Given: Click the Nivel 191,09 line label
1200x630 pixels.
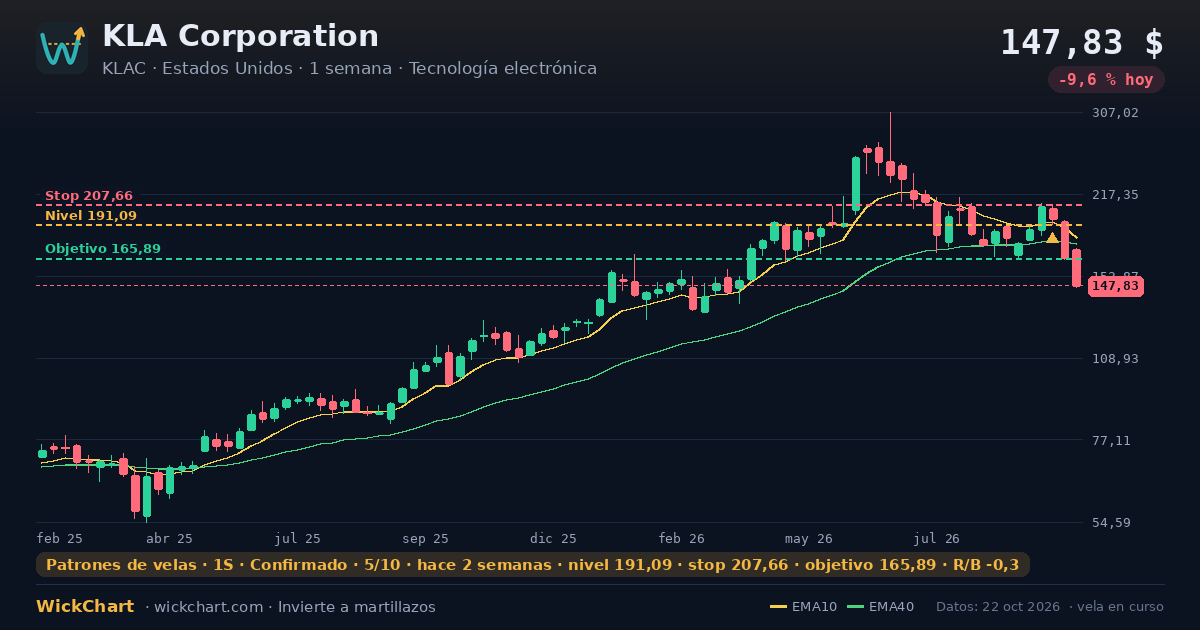Looking at the screenshot, I should tap(91, 216).
